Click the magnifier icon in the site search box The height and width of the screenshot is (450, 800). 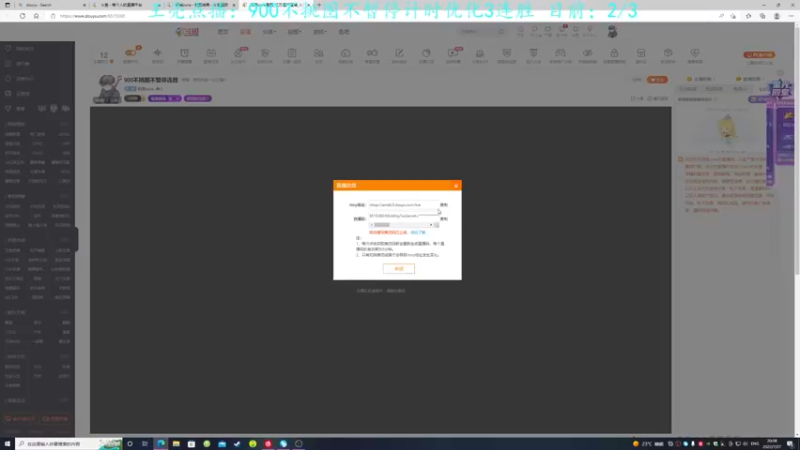click(501, 32)
